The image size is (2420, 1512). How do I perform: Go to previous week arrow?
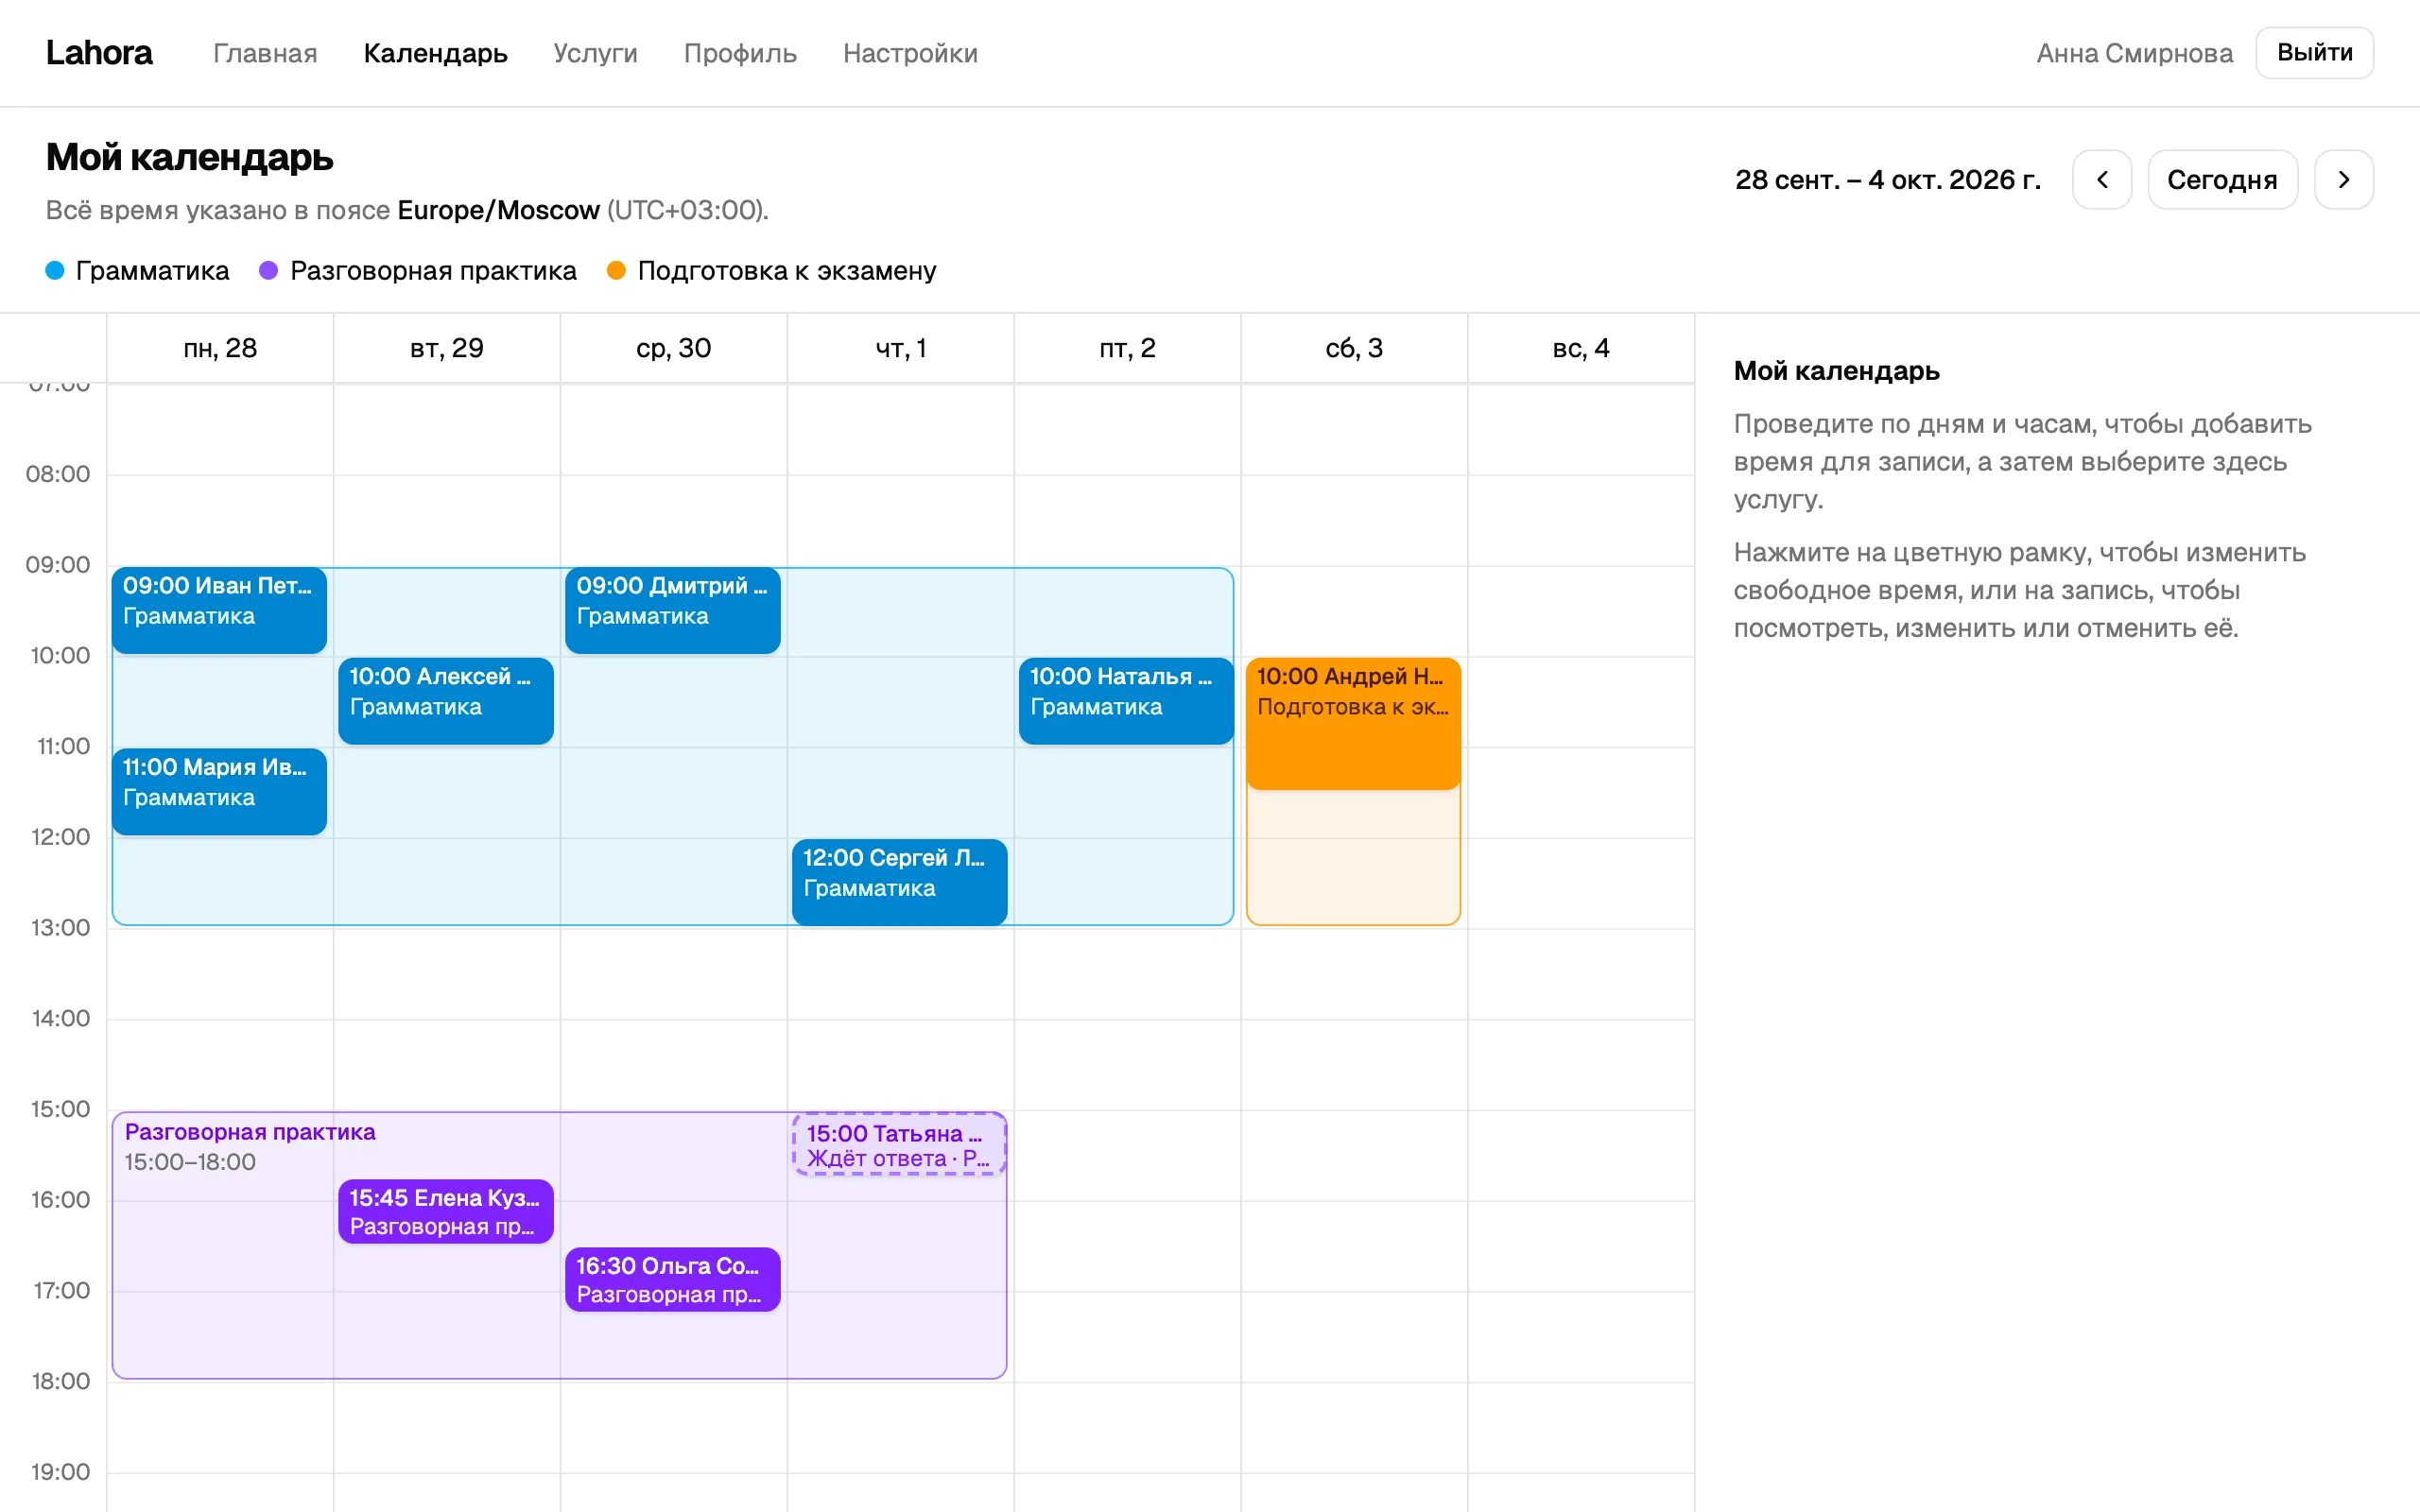click(x=2101, y=180)
